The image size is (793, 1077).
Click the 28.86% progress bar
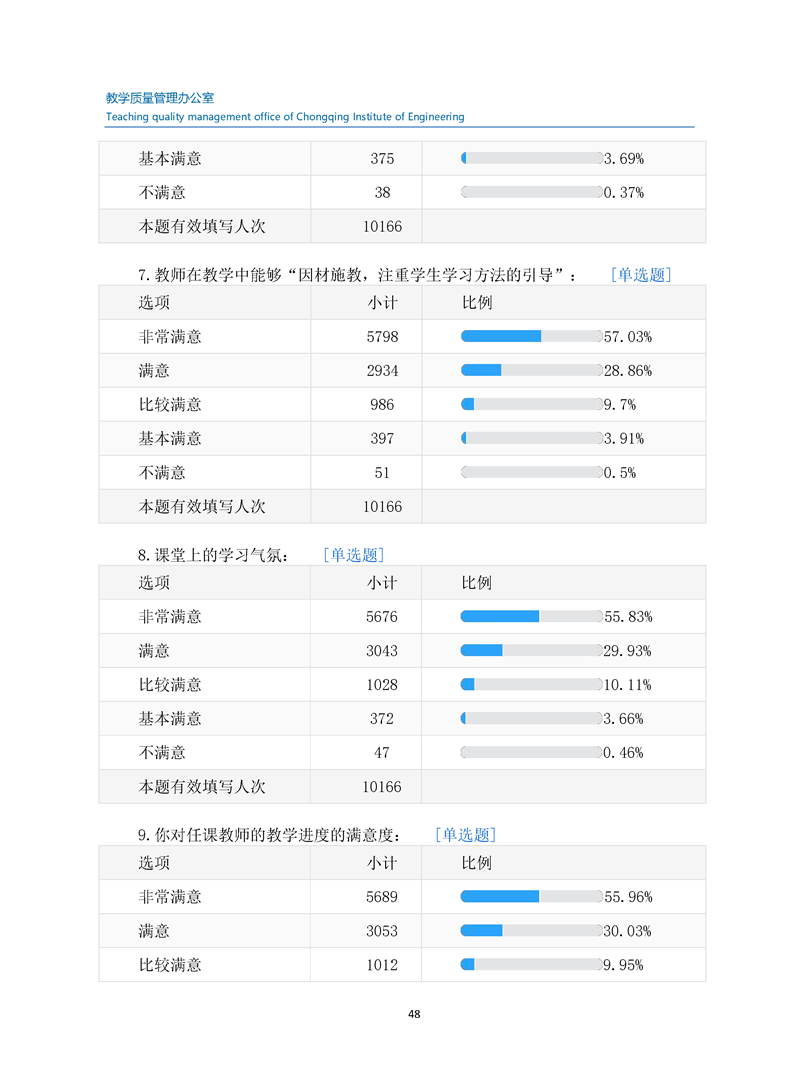pos(531,371)
